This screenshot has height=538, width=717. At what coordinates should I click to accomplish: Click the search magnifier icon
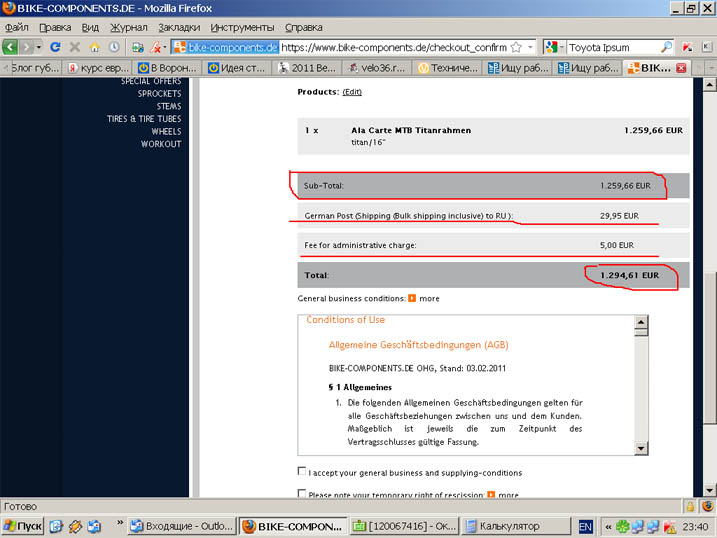[667, 47]
